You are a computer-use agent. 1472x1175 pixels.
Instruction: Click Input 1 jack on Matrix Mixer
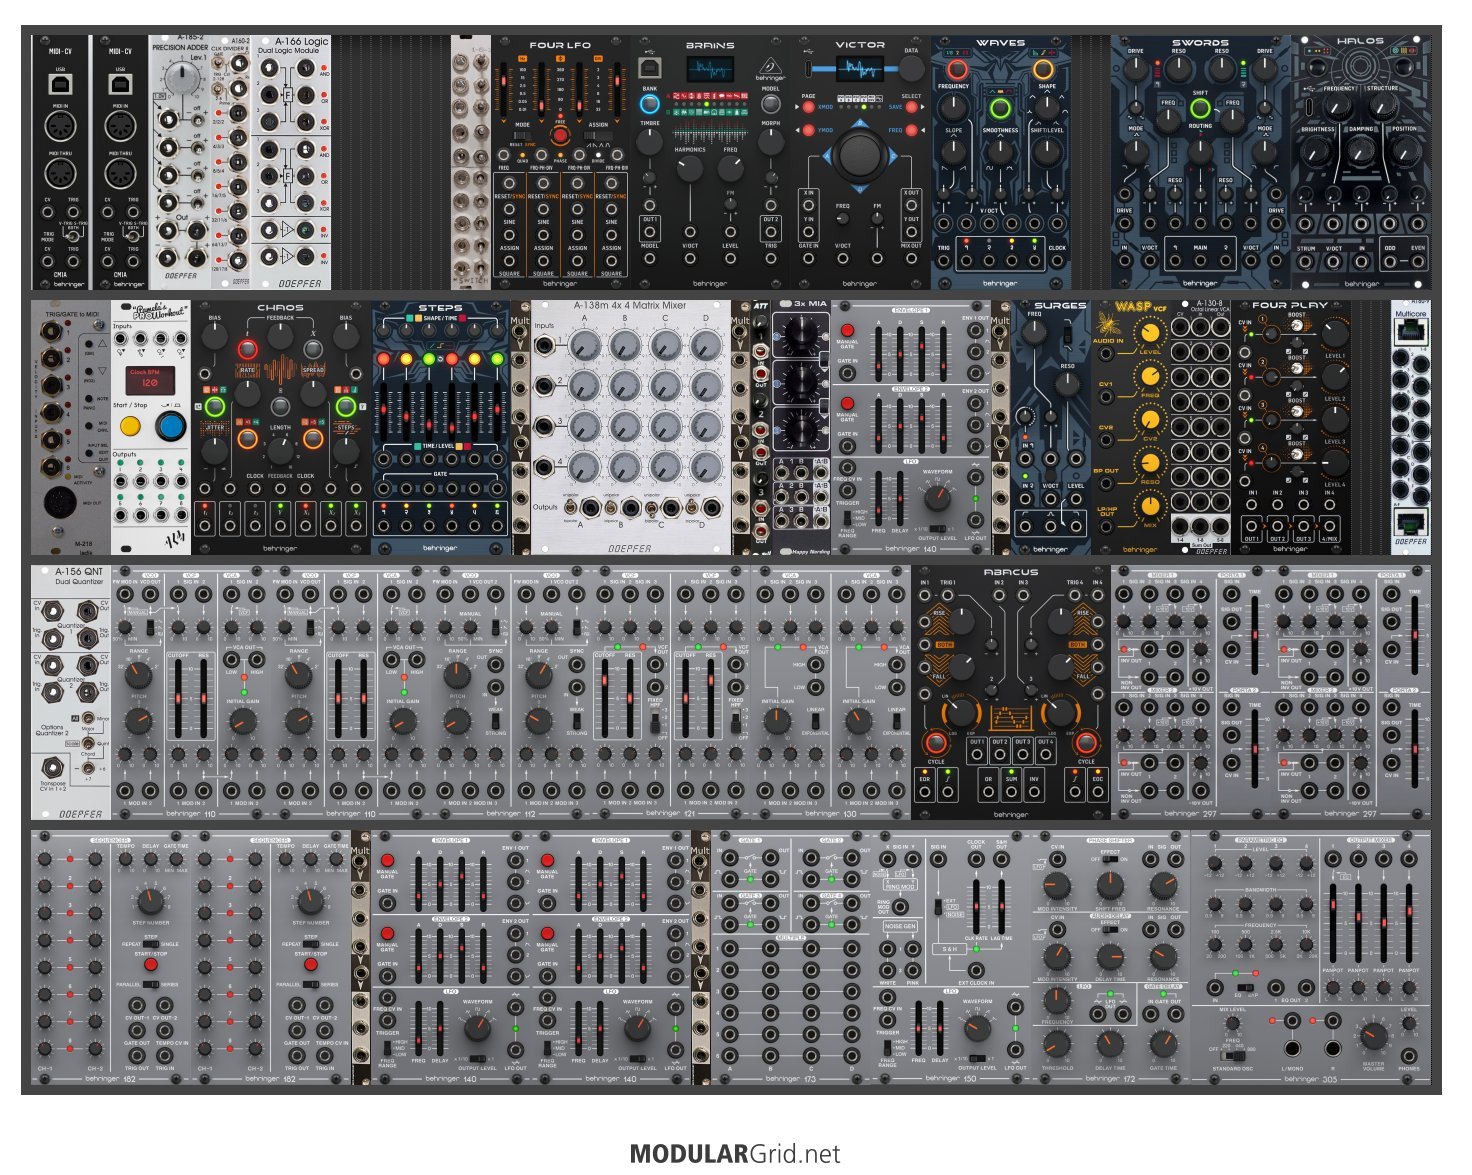[x=545, y=346]
